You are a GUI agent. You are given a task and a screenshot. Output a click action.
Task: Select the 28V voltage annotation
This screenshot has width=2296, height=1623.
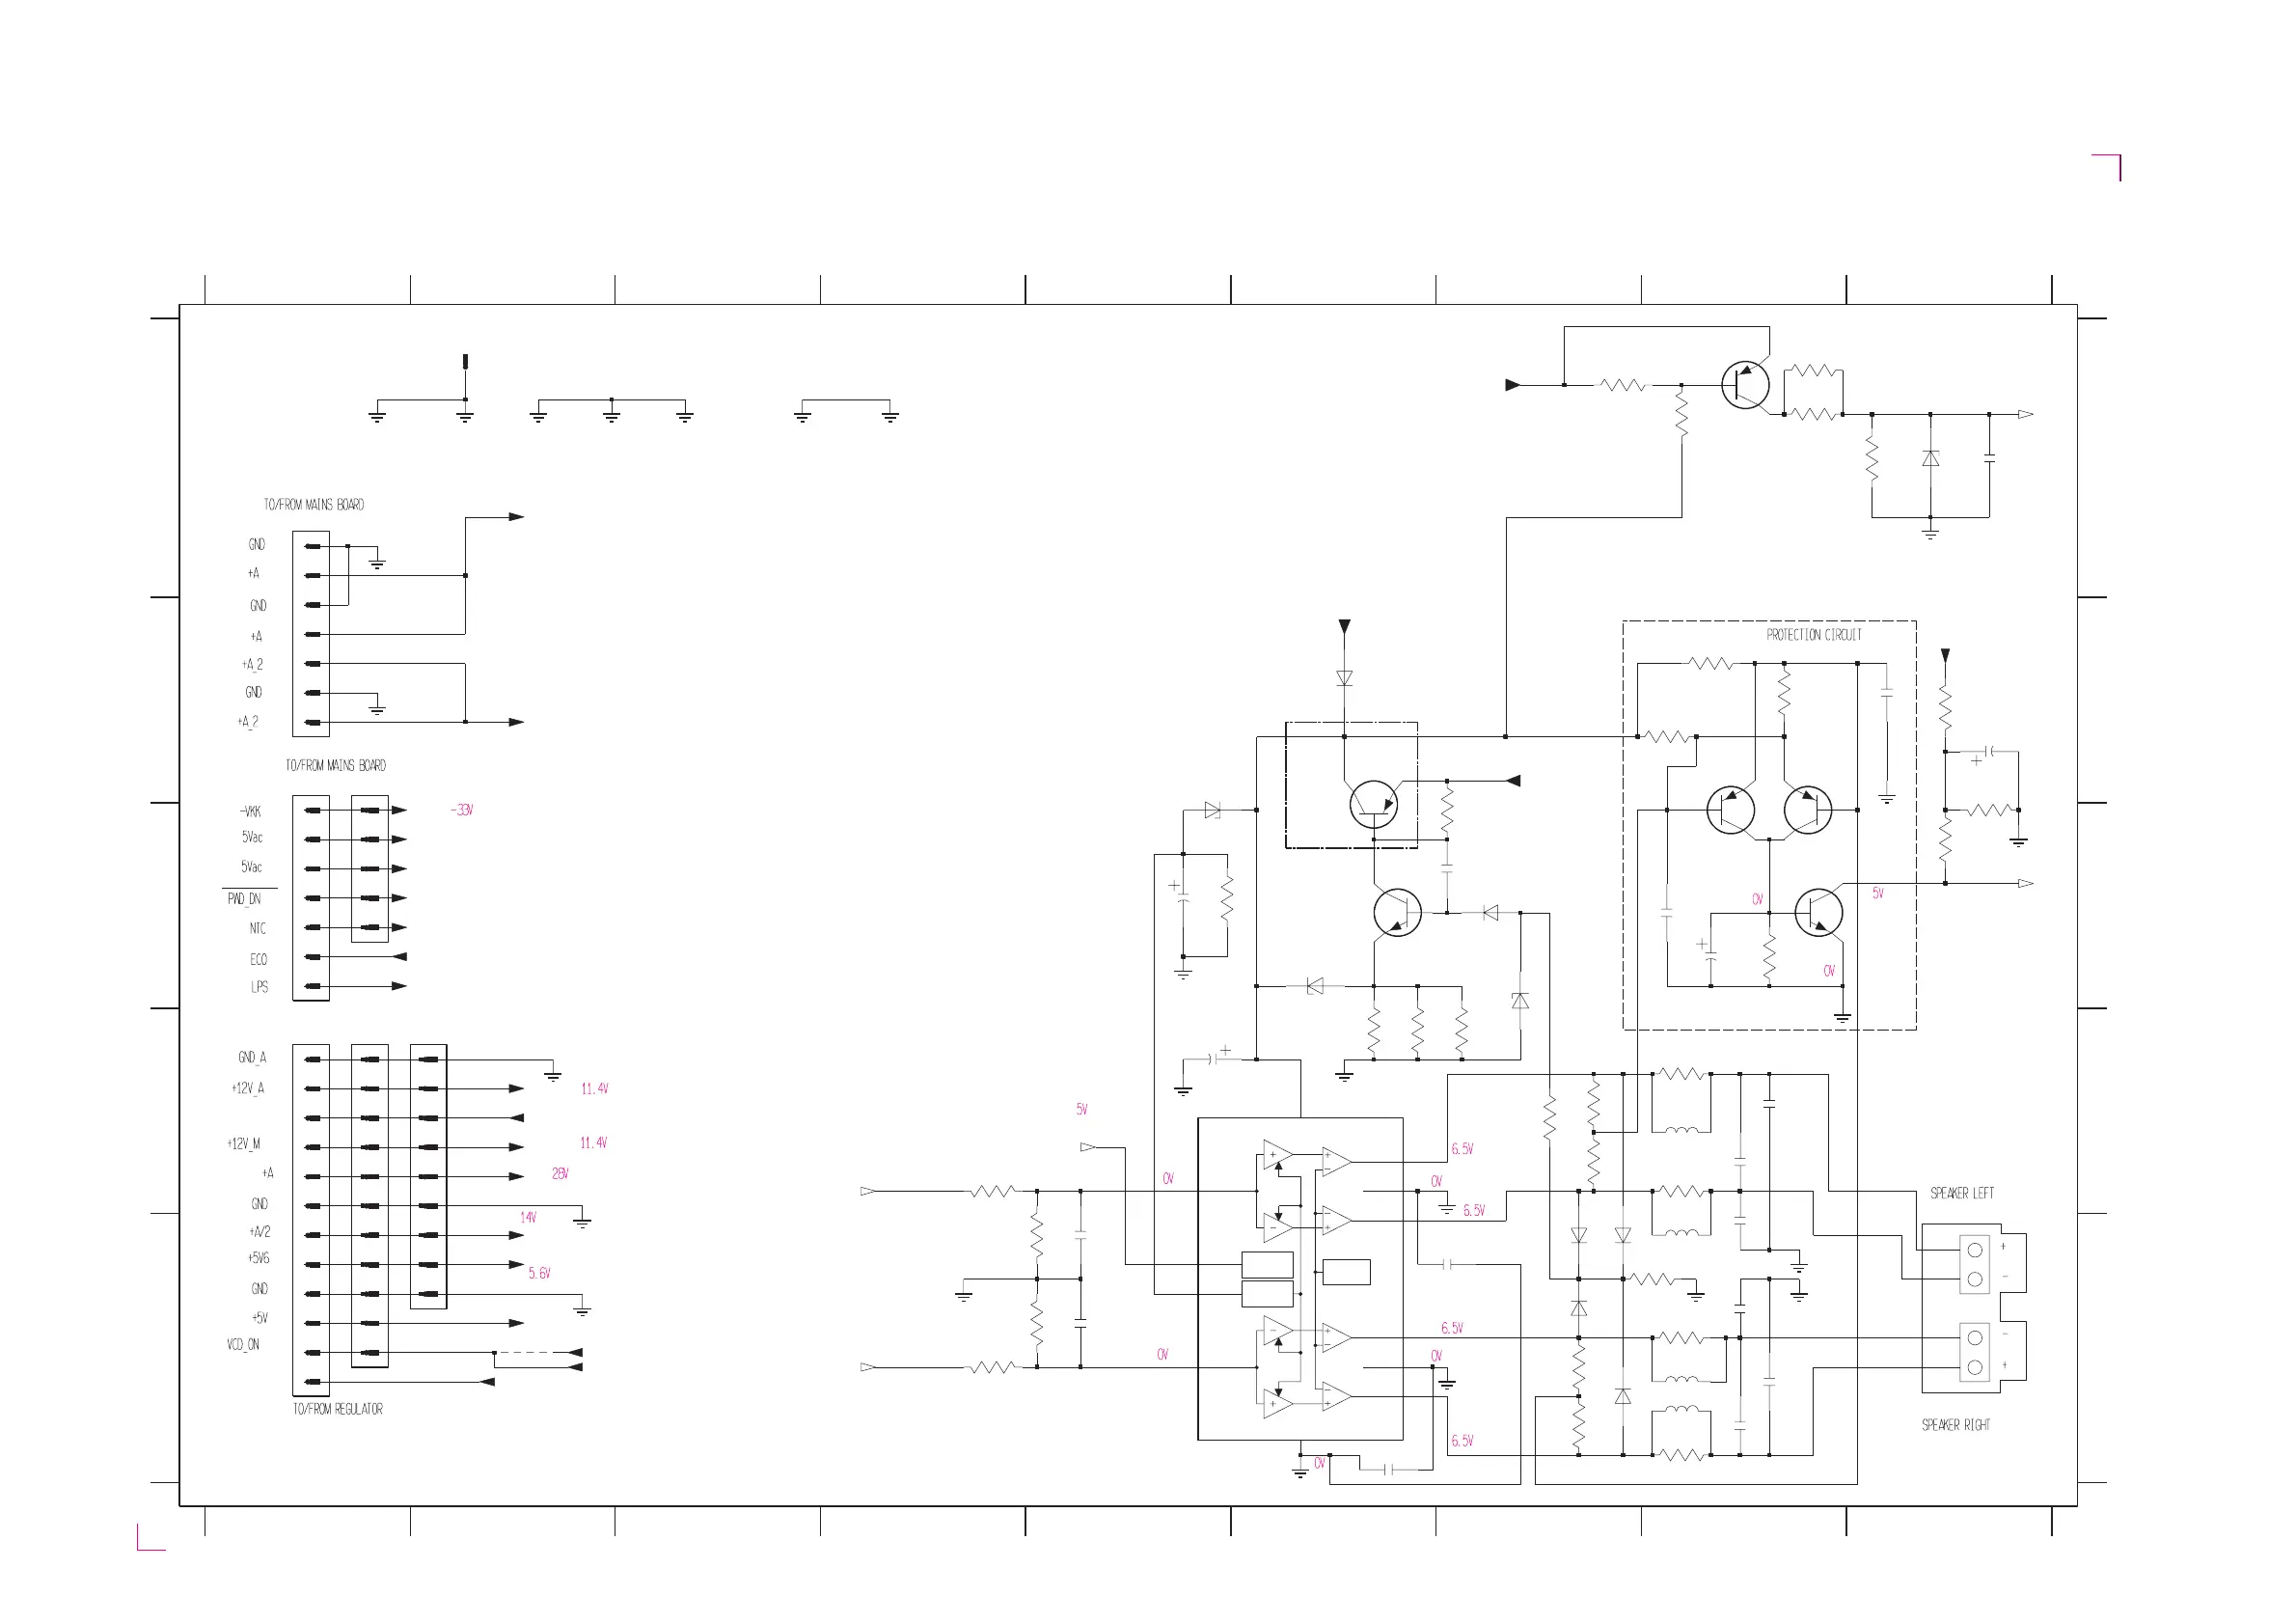[x=559, y=1173]
